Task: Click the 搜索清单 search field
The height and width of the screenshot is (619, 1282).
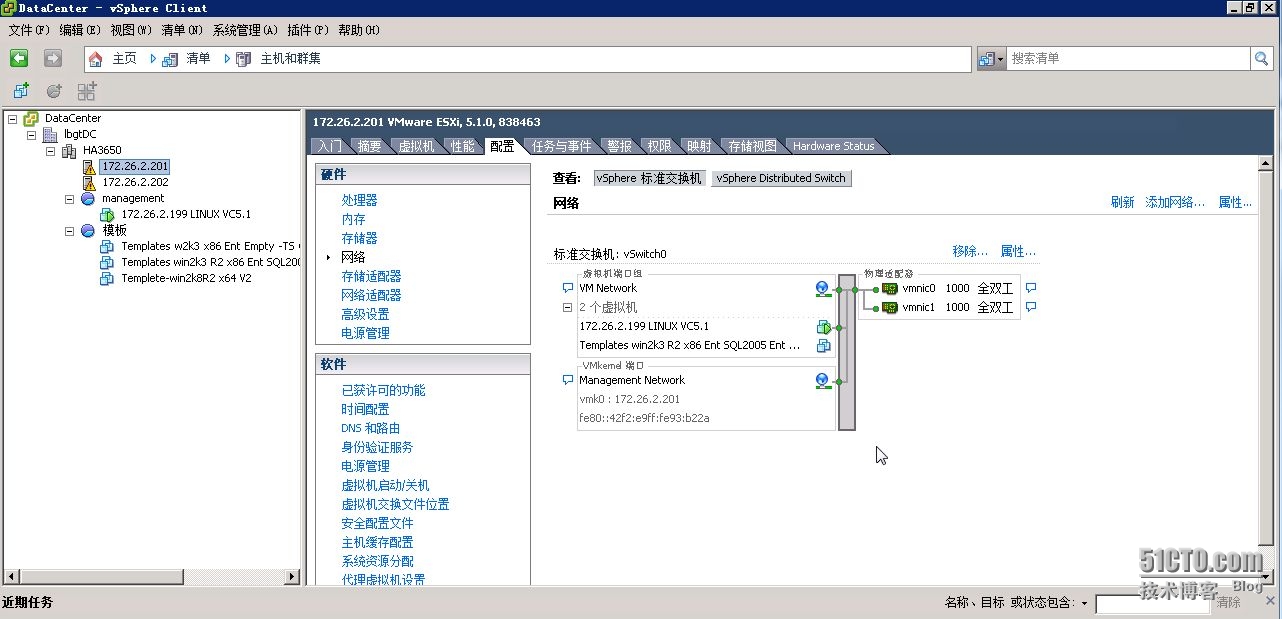Action: (x=1128, y=59)
